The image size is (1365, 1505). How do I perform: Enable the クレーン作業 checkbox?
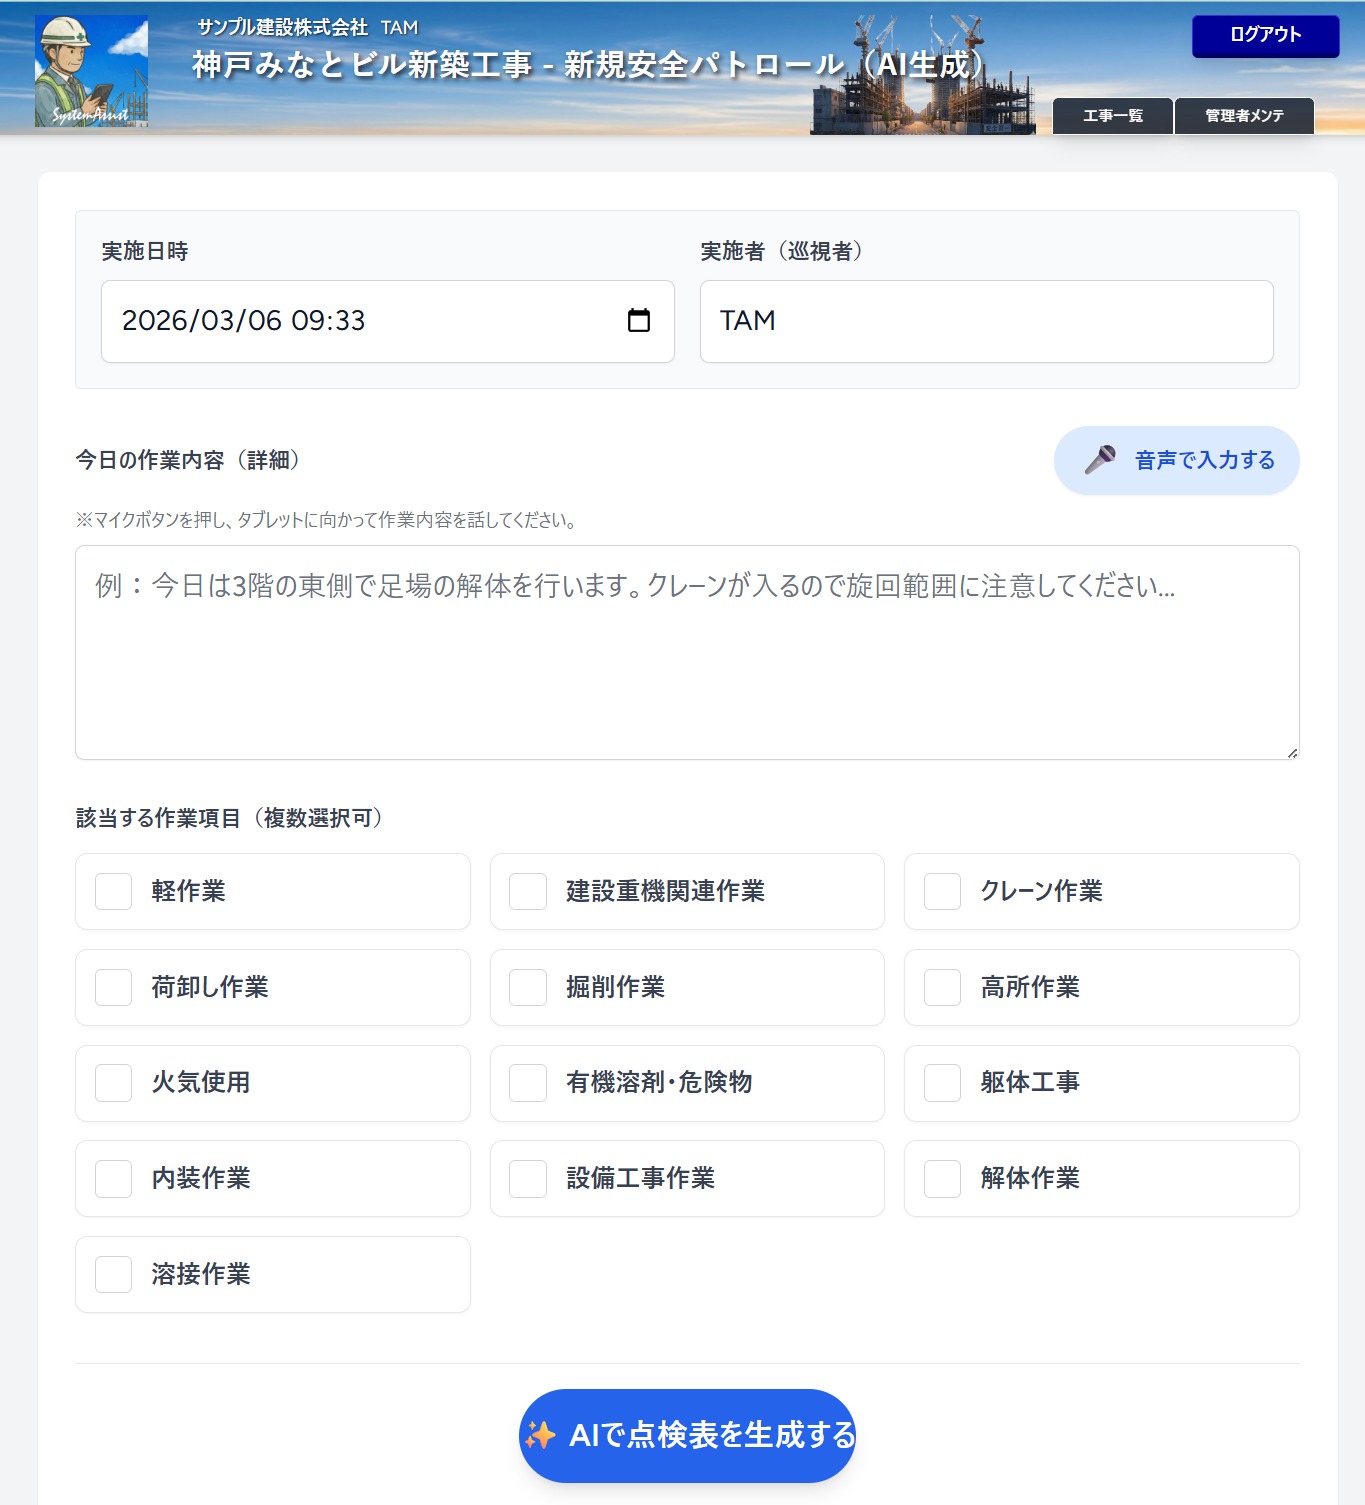(942, 891)
